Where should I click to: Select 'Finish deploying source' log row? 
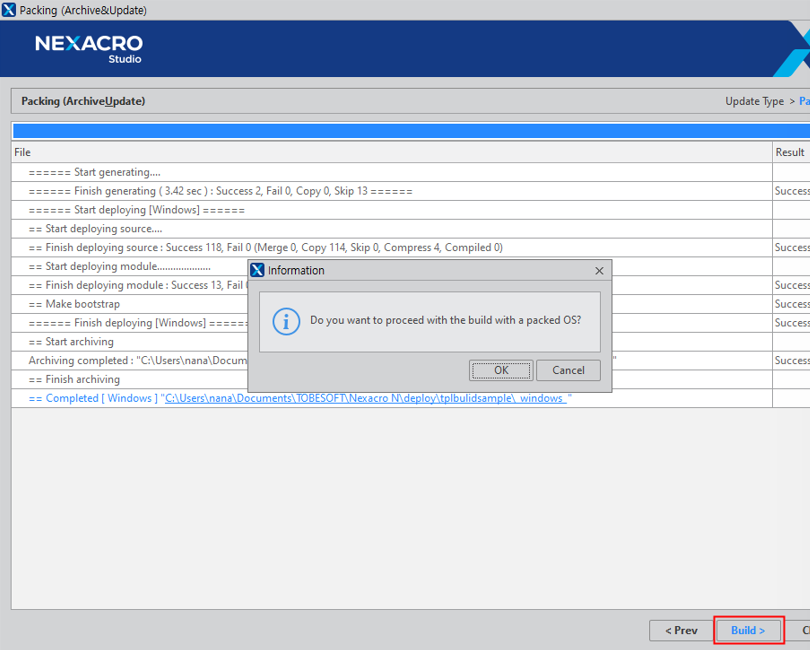(x=265, y=247)
